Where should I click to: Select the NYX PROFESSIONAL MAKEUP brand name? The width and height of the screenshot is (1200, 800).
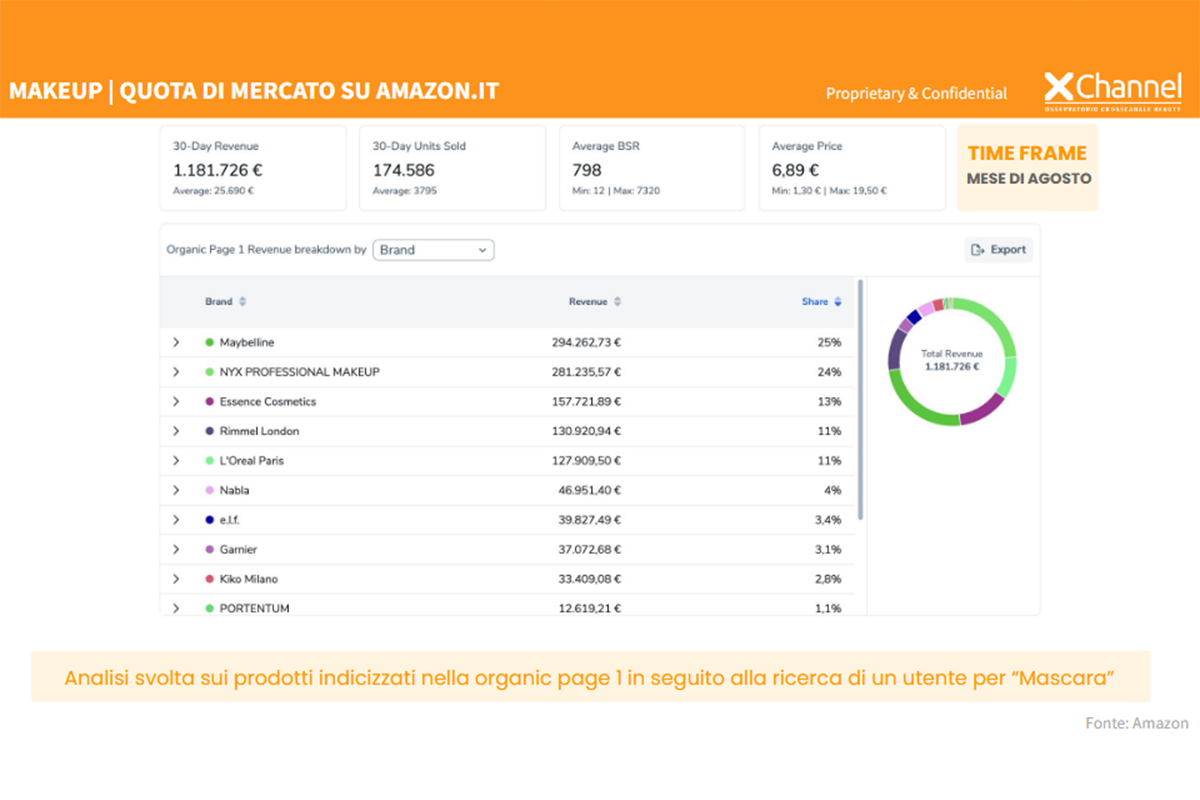click(x=300, y=372)
